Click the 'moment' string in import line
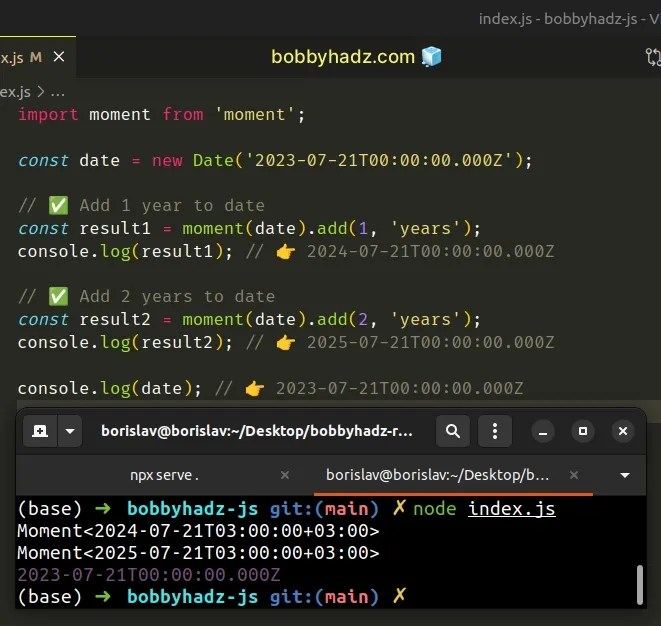The height and width of the screenshot is (626, 661). tap(254, 114)
